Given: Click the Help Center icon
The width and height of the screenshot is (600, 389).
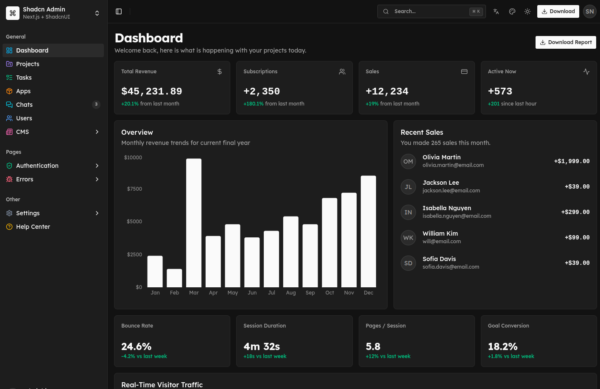Looking at the screenshot, I should pyautogui.click(x=9, y=226).
